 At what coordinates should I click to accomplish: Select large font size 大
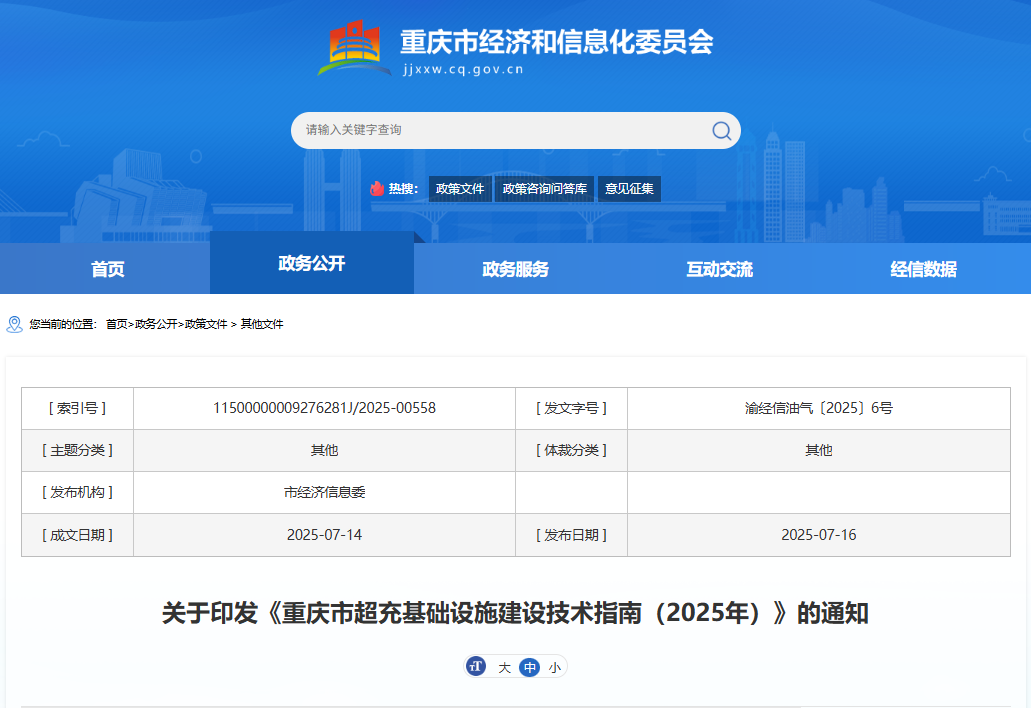click(x=504, y=667)
